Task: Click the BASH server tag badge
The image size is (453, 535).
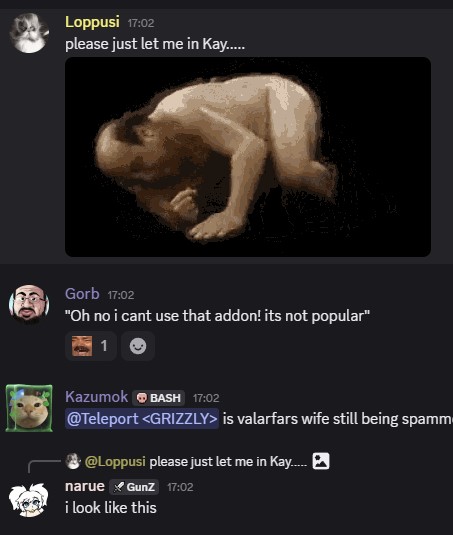Action: [x=159, y=398]
